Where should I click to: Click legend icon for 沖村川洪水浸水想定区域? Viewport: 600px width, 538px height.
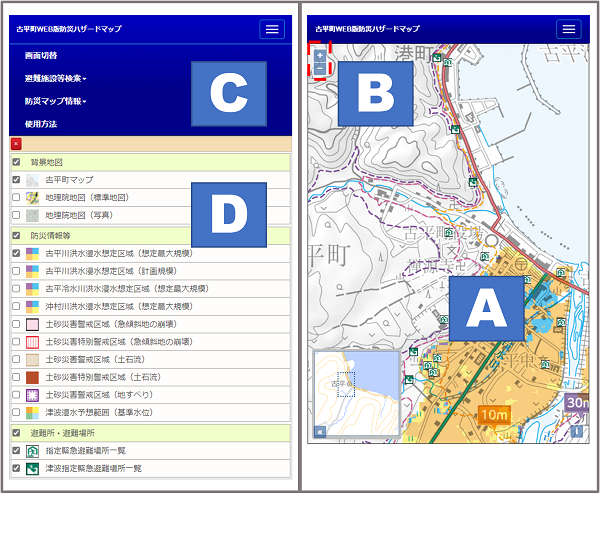click(x=32, y=306)
